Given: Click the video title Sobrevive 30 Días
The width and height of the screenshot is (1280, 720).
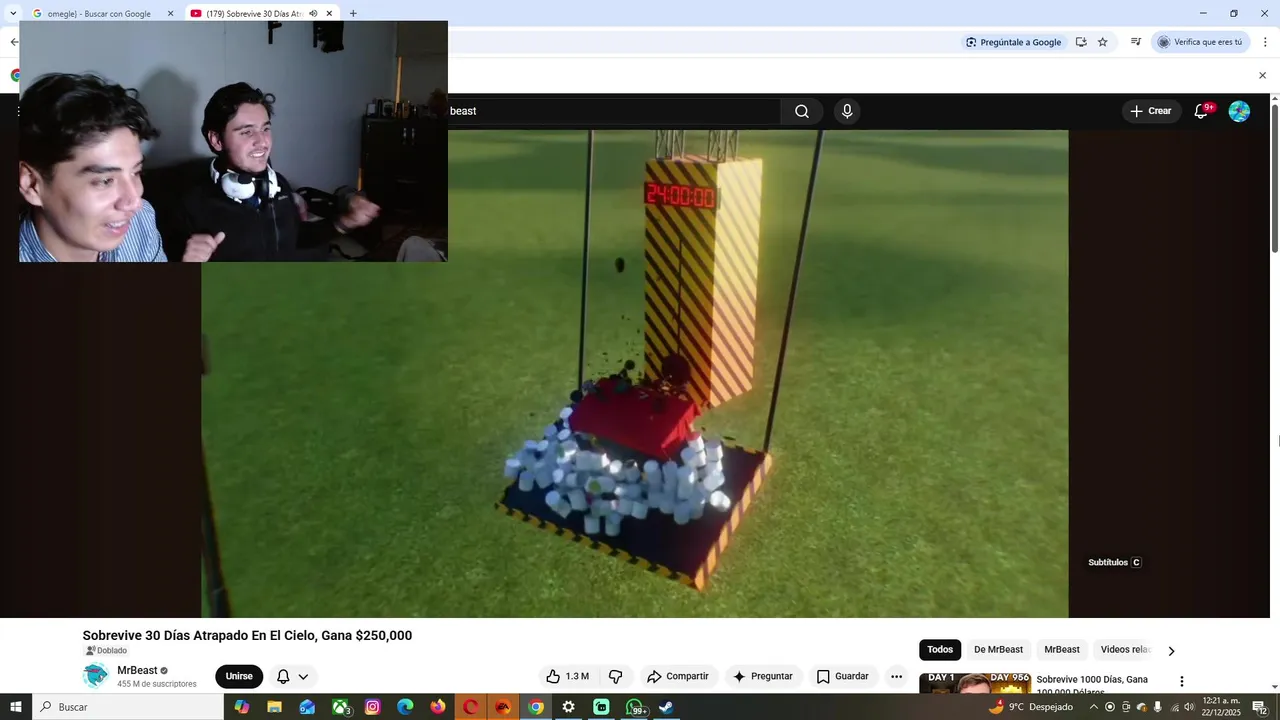Looking at the screenshot, I should [247, 635].
